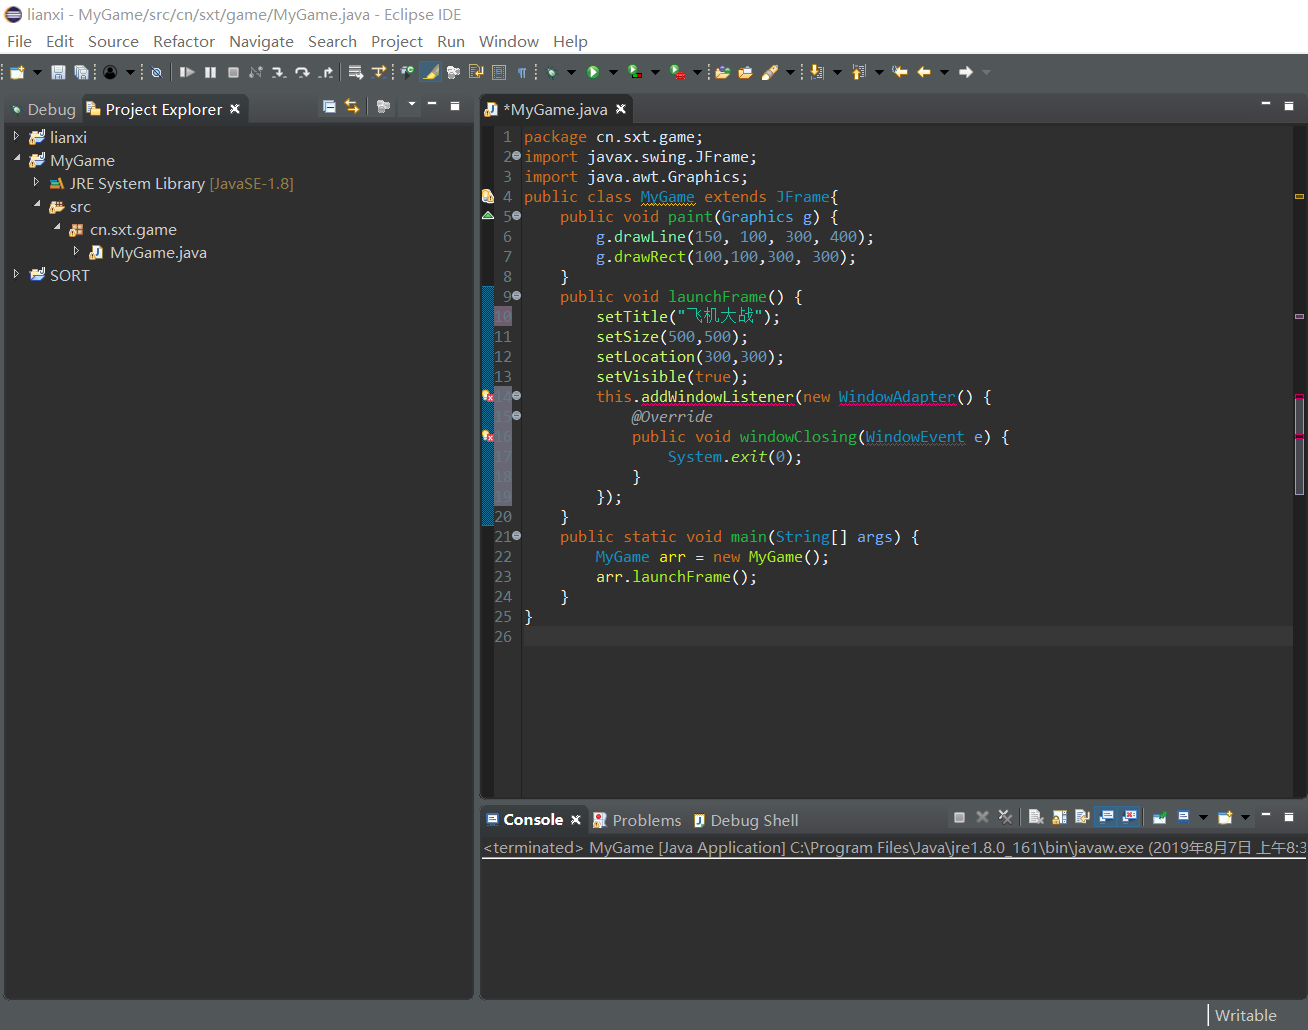Screen dimensions: 1308x1030
Task: Toggle Word Wrap in Console
Action: coord(1082,817)
